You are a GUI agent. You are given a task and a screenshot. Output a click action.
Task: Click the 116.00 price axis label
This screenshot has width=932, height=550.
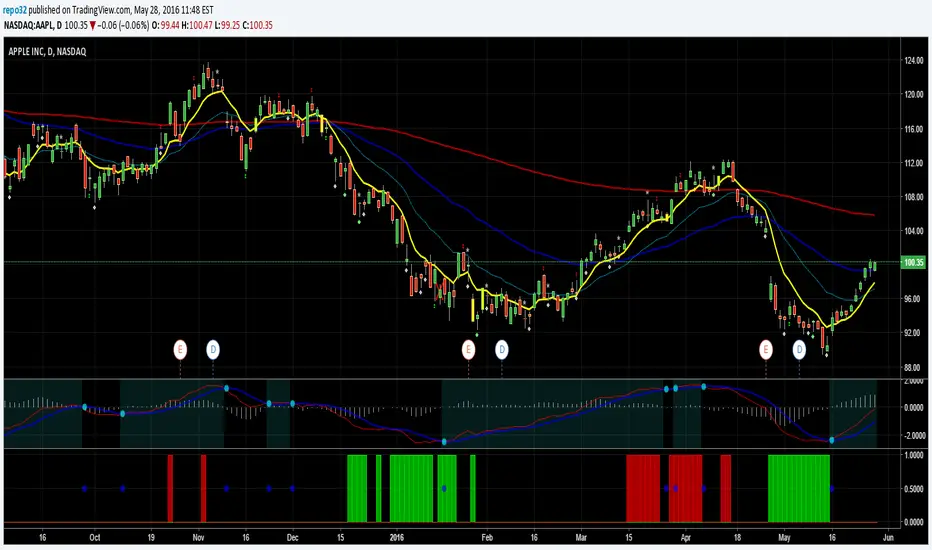[x=914, y=129]
